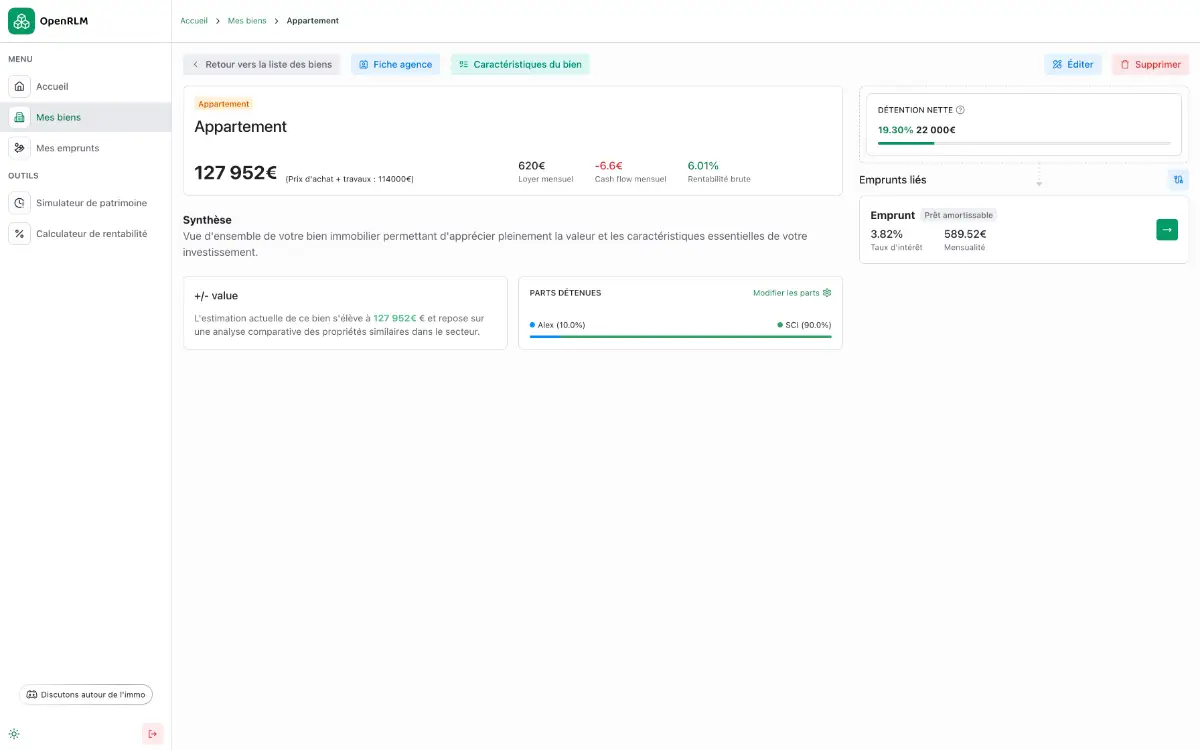
Task: Click the logout icon at bottom left
Action: [152, 734]
